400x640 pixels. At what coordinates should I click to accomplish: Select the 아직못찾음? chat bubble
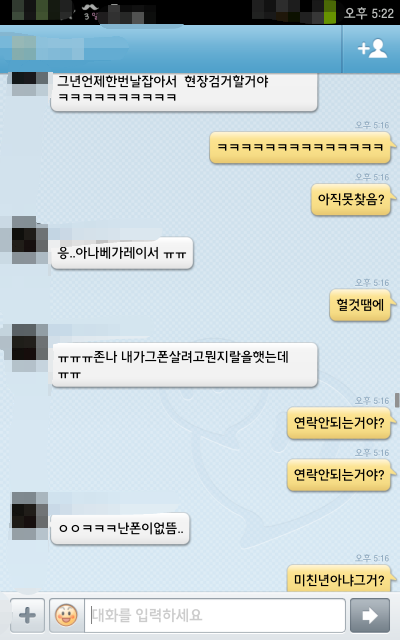point(352,200)
